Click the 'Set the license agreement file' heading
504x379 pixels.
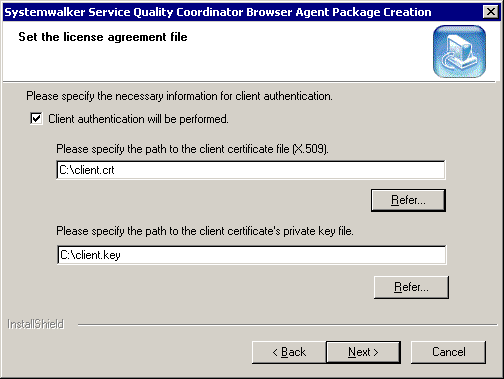(x=103, y=37)
